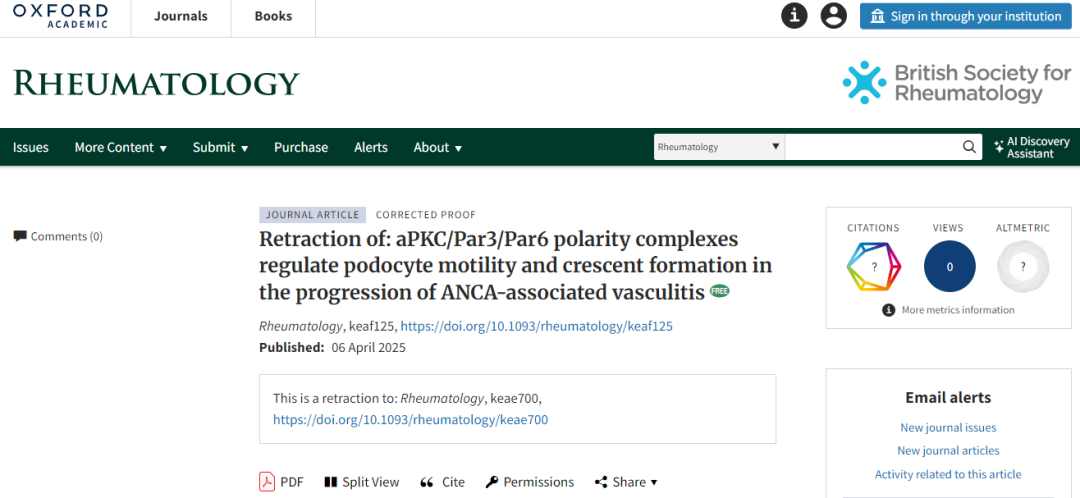Click inside the search text field
The image size is (1080, 498).
(872, 147)
